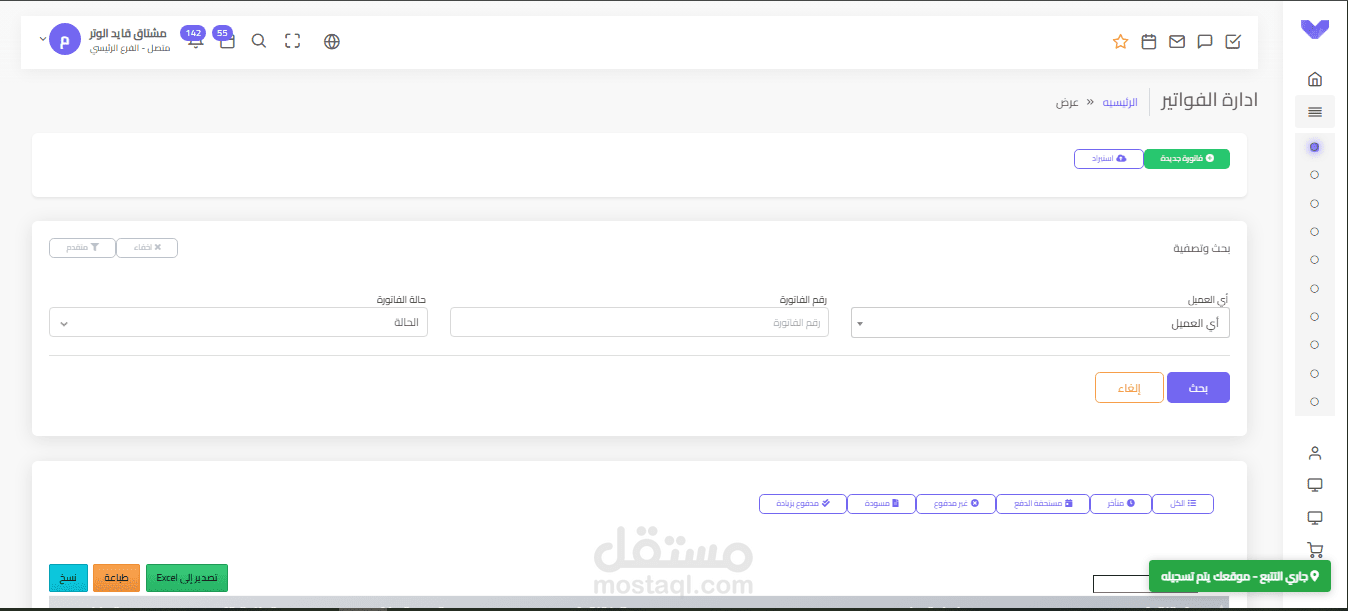Image resolution: width=1348 pixels, height=611 pixels.
Task: Click the purple user avatar circle
Action: [65, 40]
